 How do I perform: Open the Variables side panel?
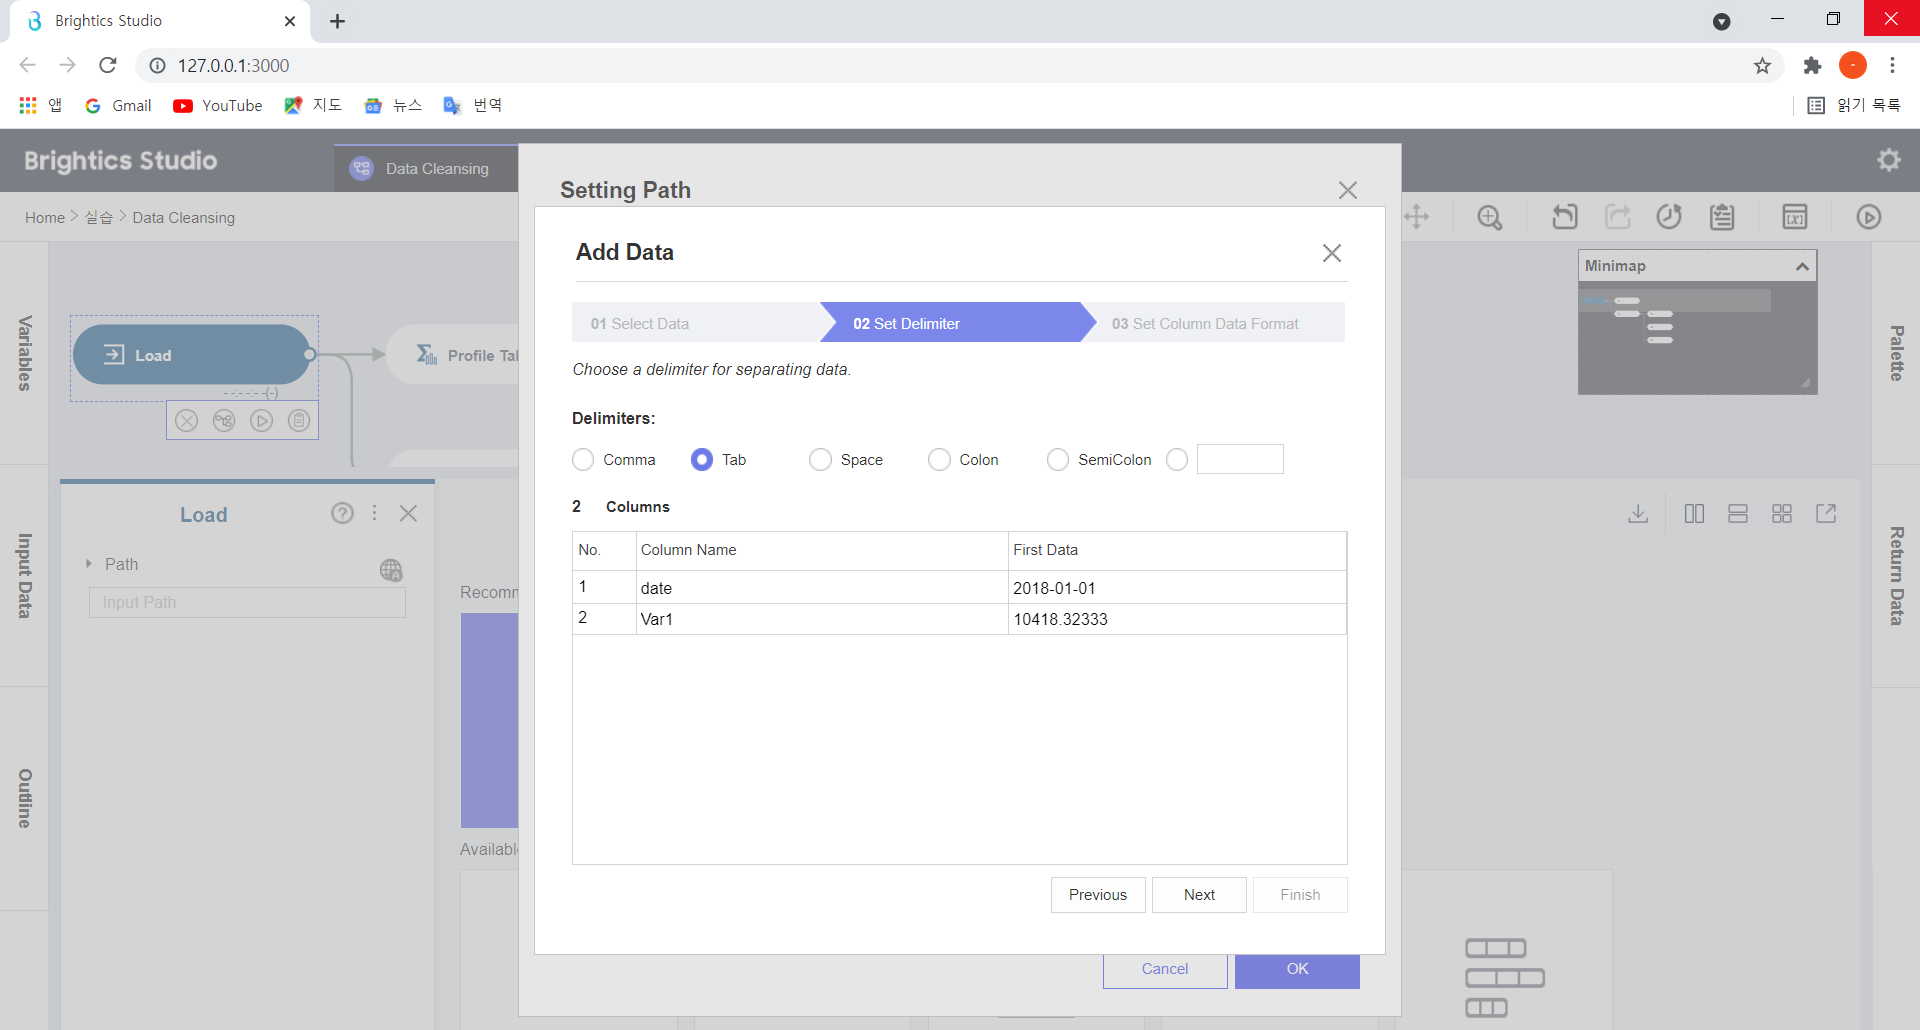click(x=24, y=353)
